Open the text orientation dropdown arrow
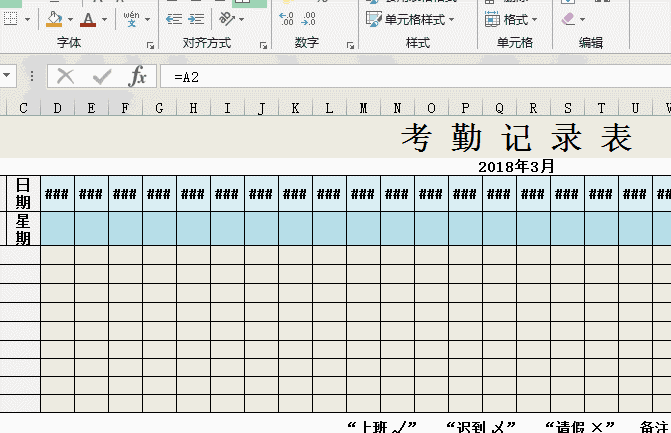 (241, 19)
